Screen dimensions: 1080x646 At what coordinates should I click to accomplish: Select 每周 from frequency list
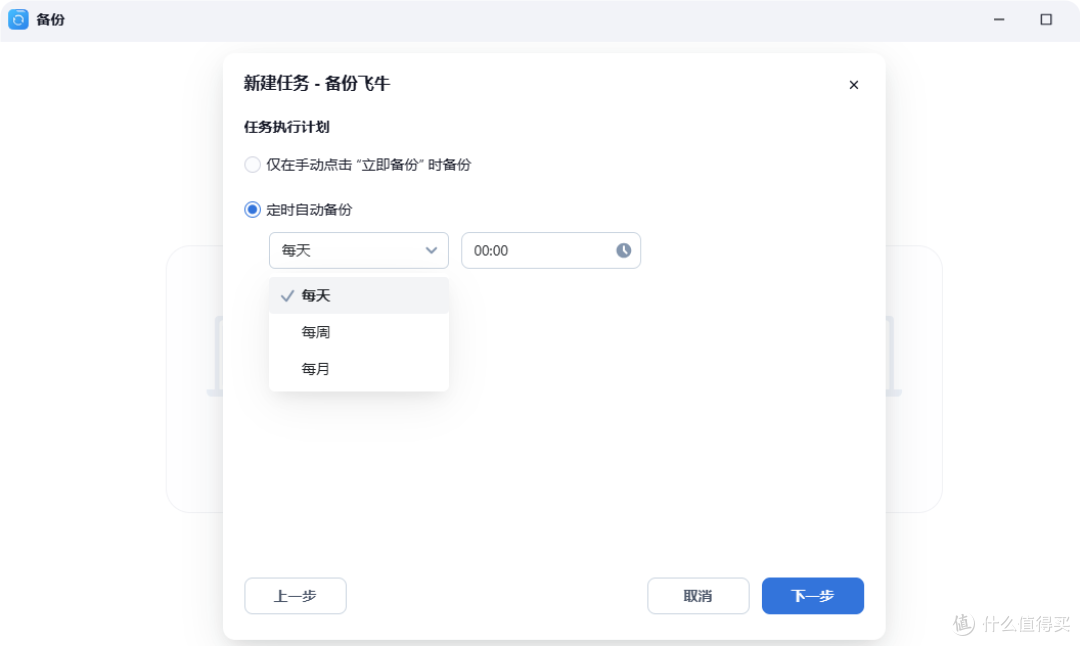tap(315, 331)
